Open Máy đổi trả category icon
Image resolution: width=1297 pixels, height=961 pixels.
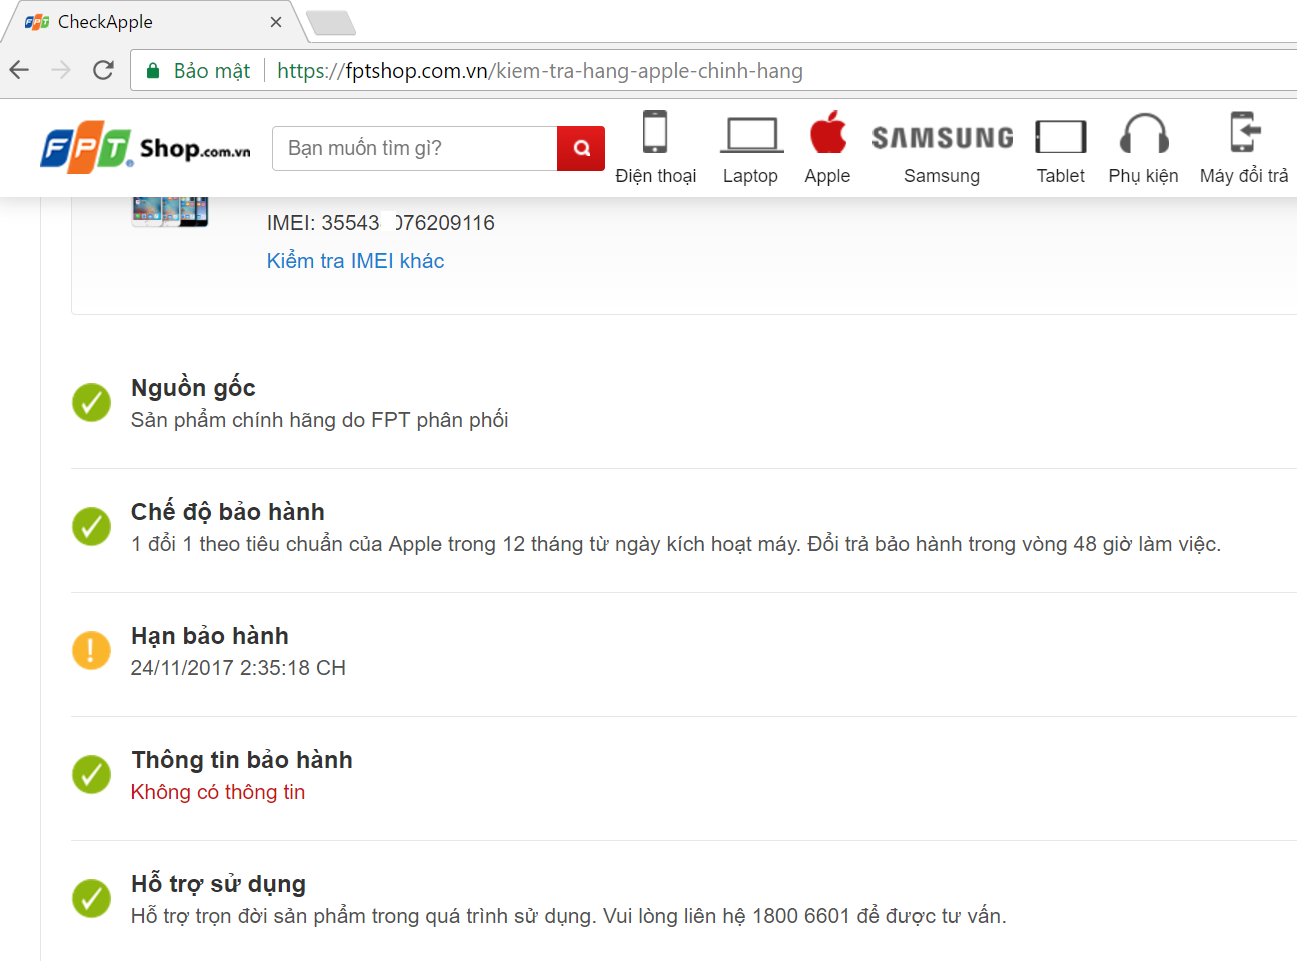pyautogui.click(x=1244, y=131)
